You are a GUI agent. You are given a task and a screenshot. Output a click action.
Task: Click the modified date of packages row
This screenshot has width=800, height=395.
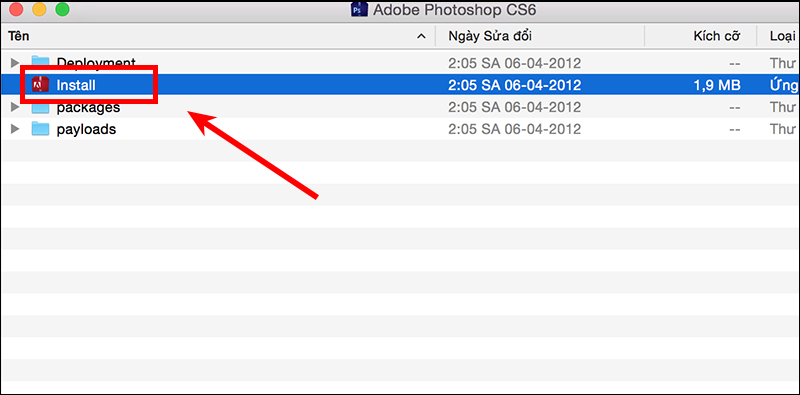coord(514,108)
